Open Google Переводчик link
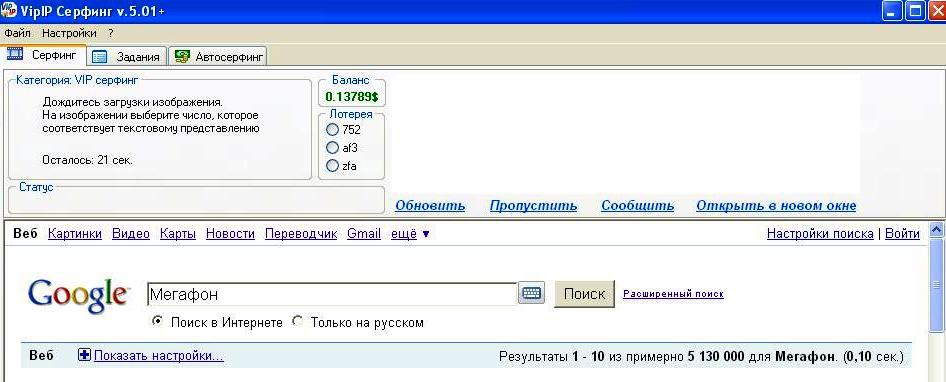The image size is (946, 382). pyautogui.click(x=301, y=234)
